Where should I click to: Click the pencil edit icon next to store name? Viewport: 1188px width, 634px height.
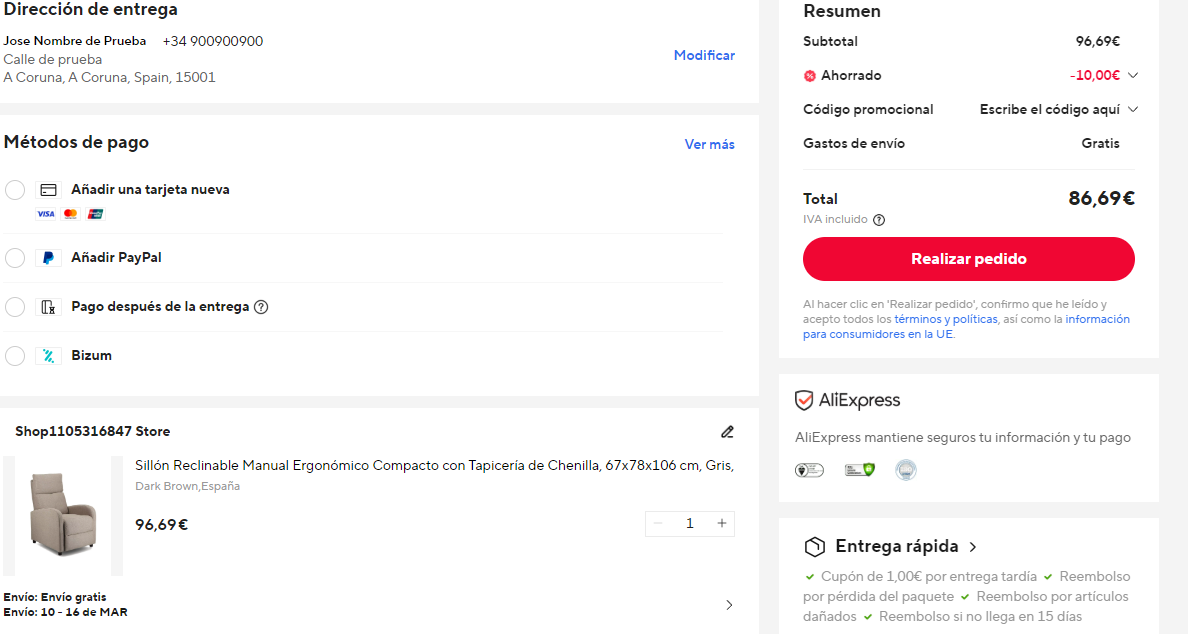pos(727,432)
